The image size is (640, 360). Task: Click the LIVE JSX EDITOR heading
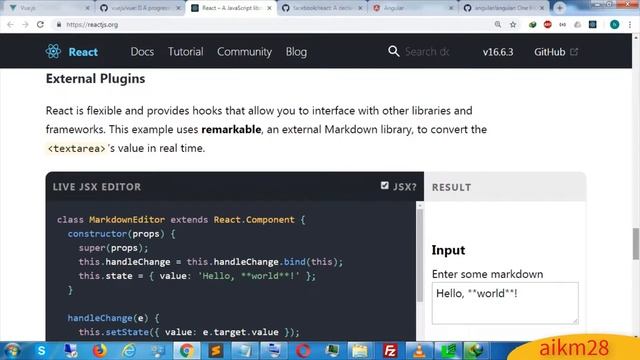tap(97, 187)
